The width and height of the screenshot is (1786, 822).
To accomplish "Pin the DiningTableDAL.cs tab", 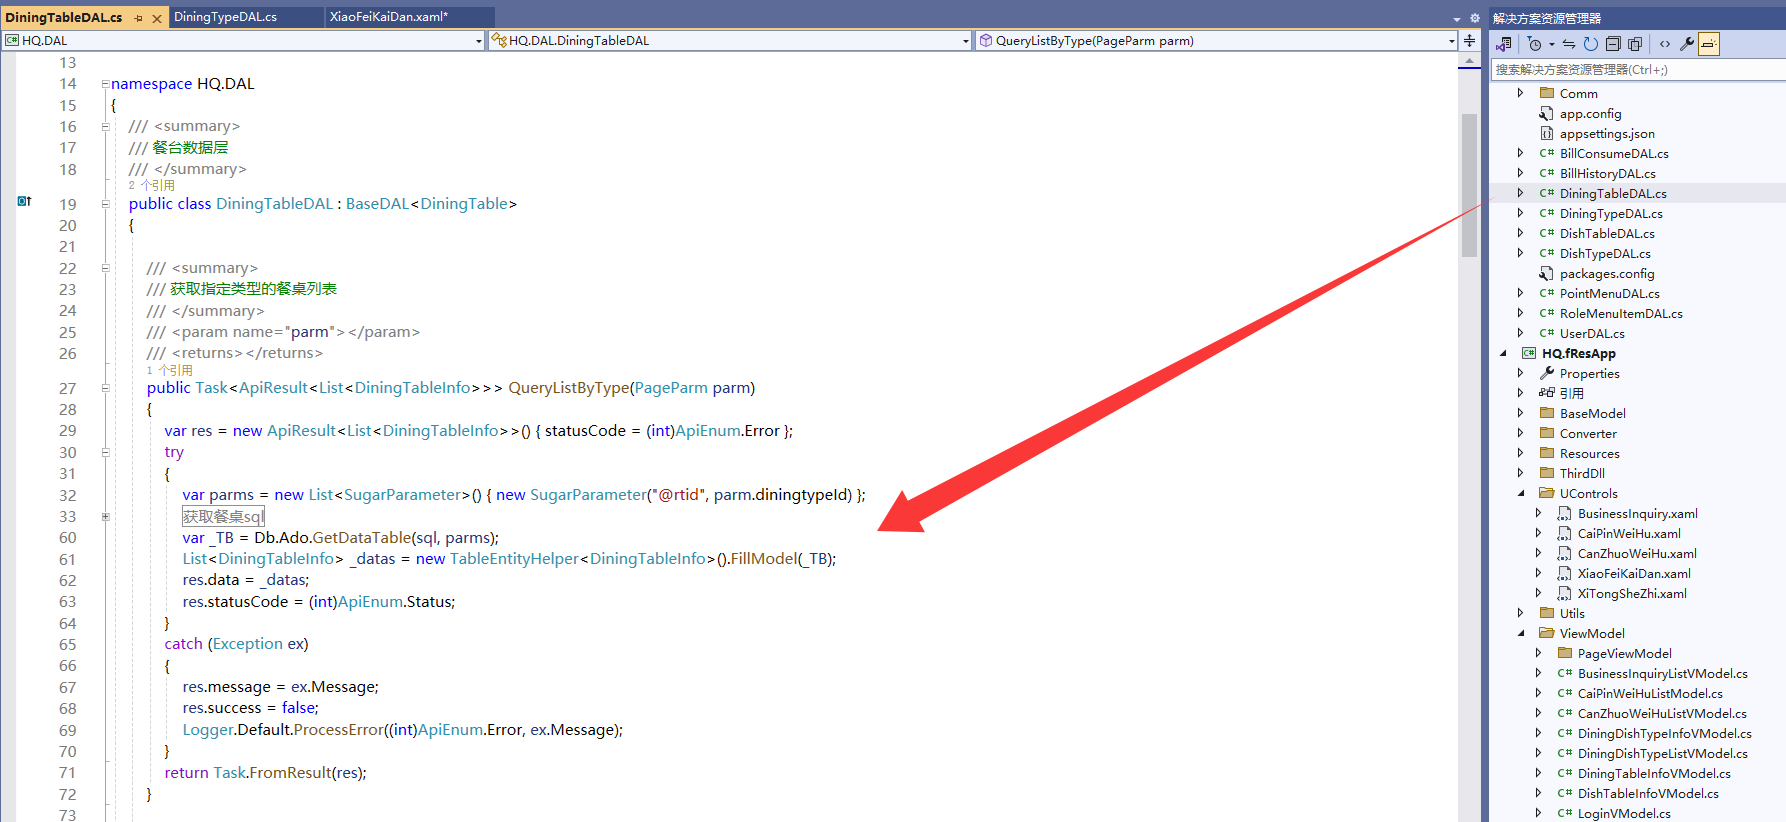I will pos(139,18).
